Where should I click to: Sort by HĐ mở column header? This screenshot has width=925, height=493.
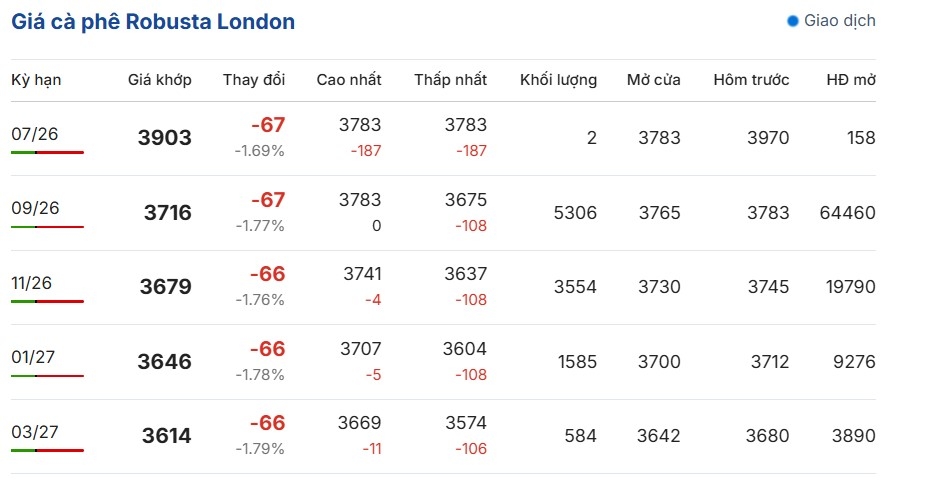click(x=851, y=80)
